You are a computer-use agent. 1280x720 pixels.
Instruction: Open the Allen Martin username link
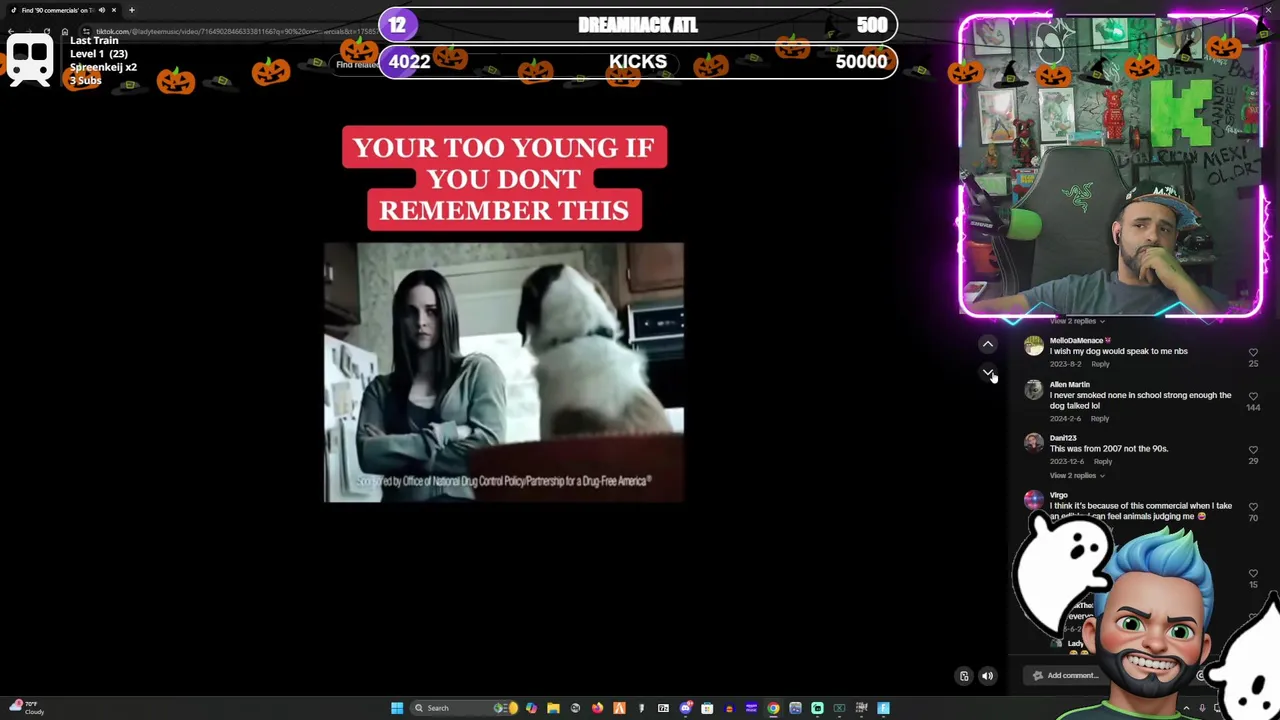1069,384
